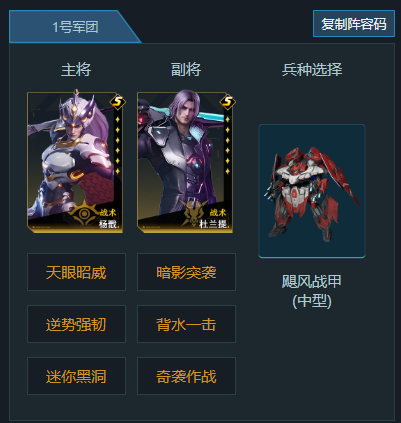Open the 奇袭作战 skill
The width and height of the screenshot is (401, 423).
click(186, 376)
